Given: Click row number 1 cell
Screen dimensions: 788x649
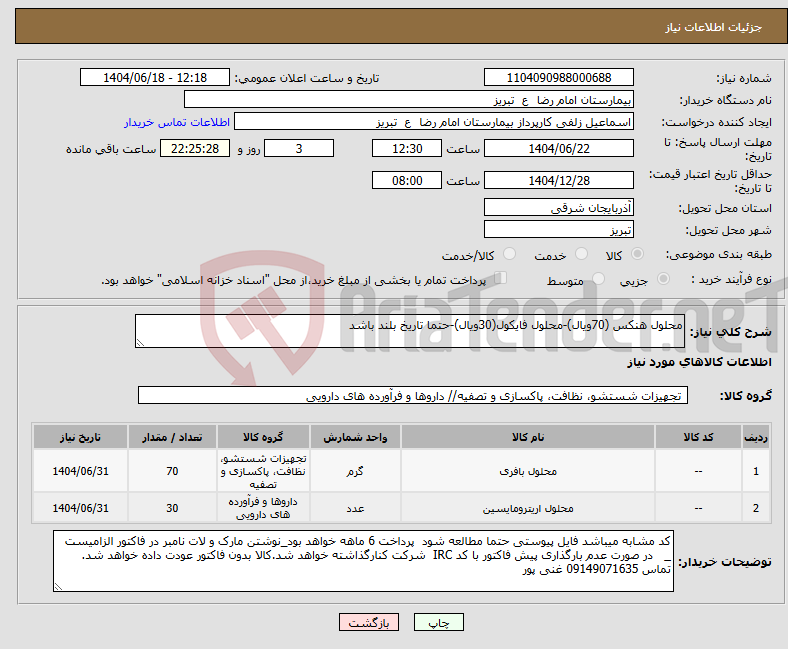Looking at the screenshot, I should [x=756, y=471].
